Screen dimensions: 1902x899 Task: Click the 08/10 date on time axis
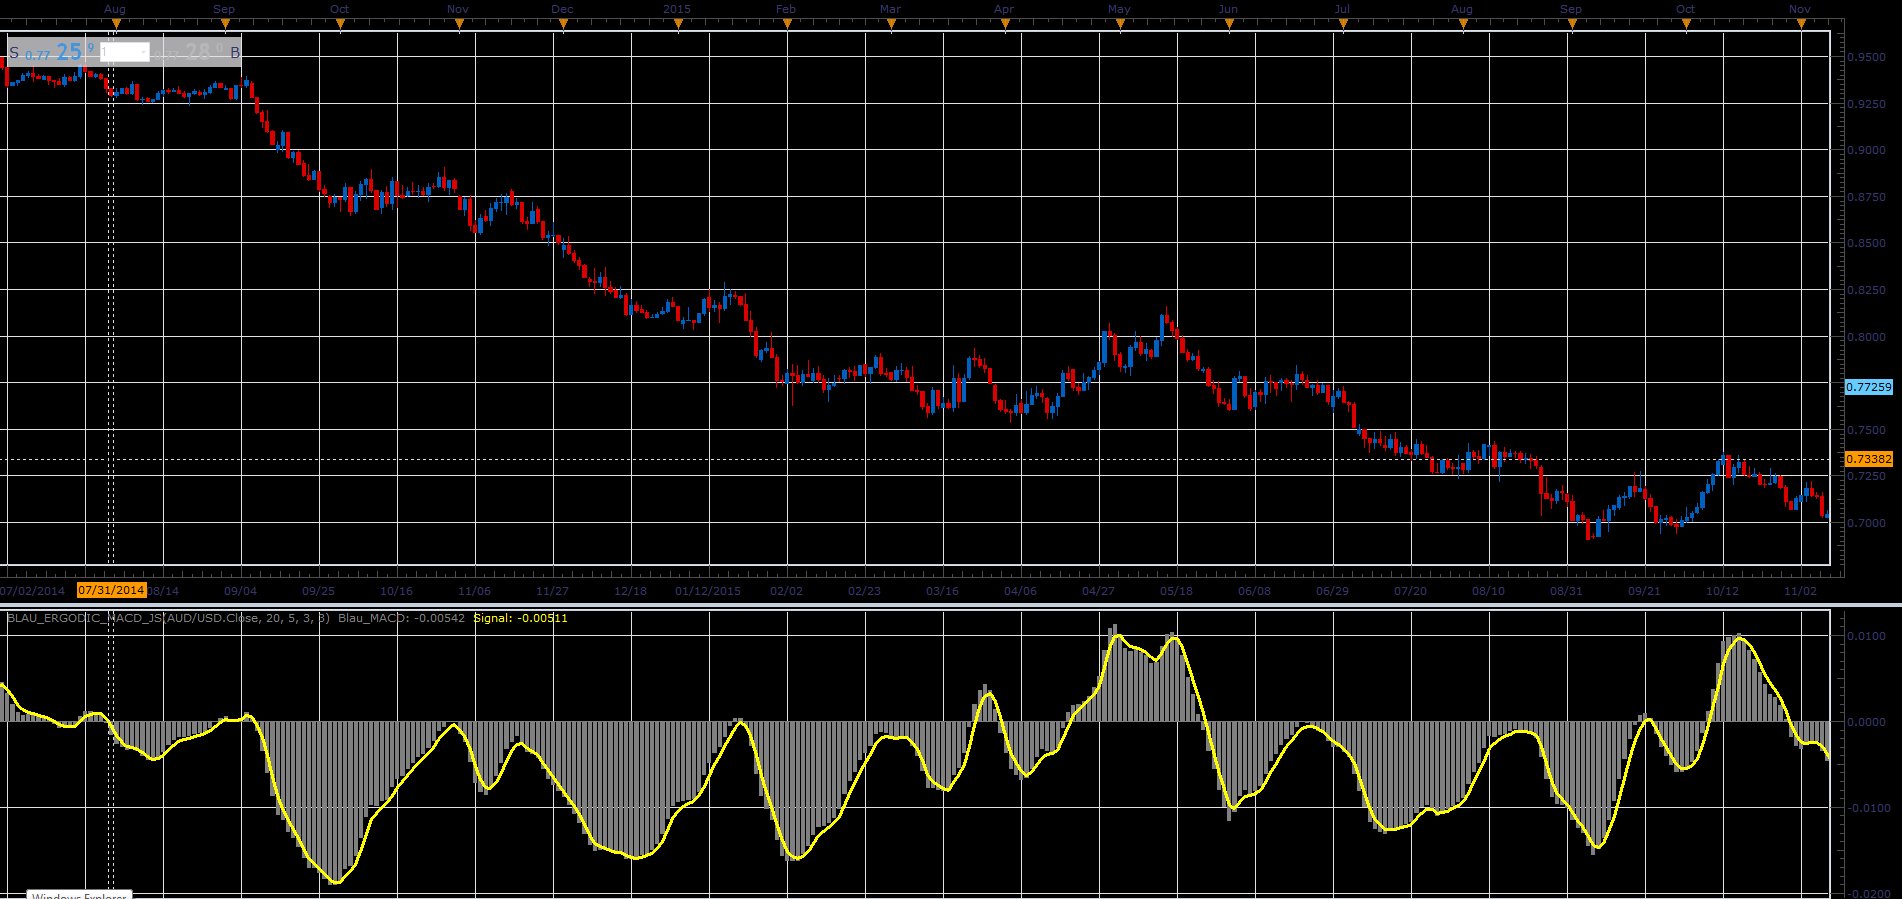click(x=1488, y=591)
